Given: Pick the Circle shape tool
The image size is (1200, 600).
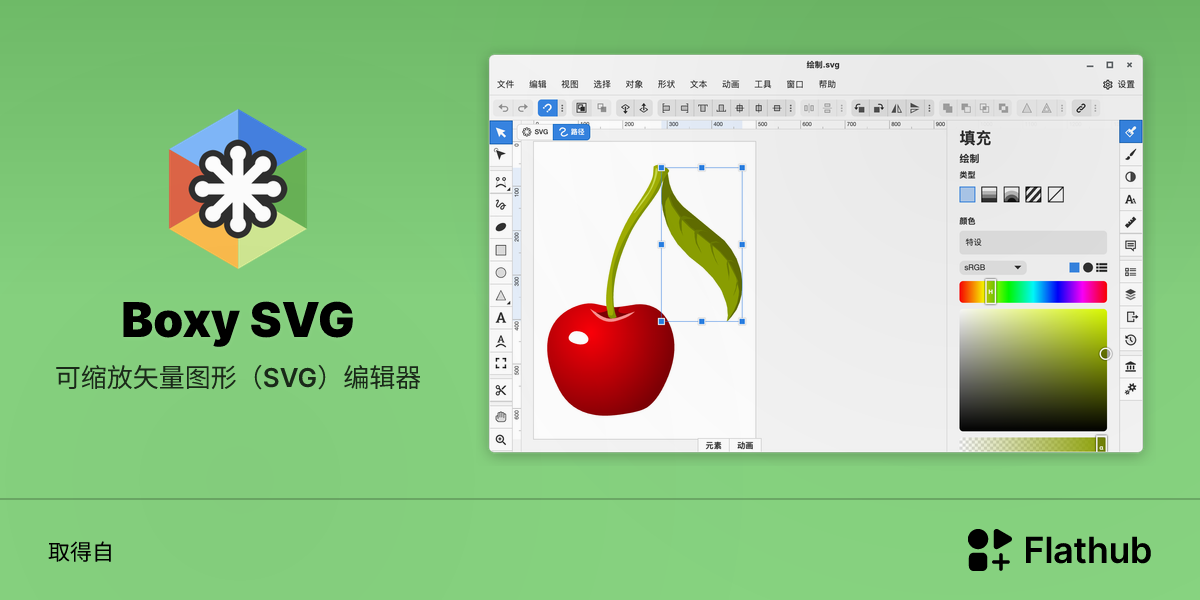Looking at the screenshot, I should (x=501, y=272).
